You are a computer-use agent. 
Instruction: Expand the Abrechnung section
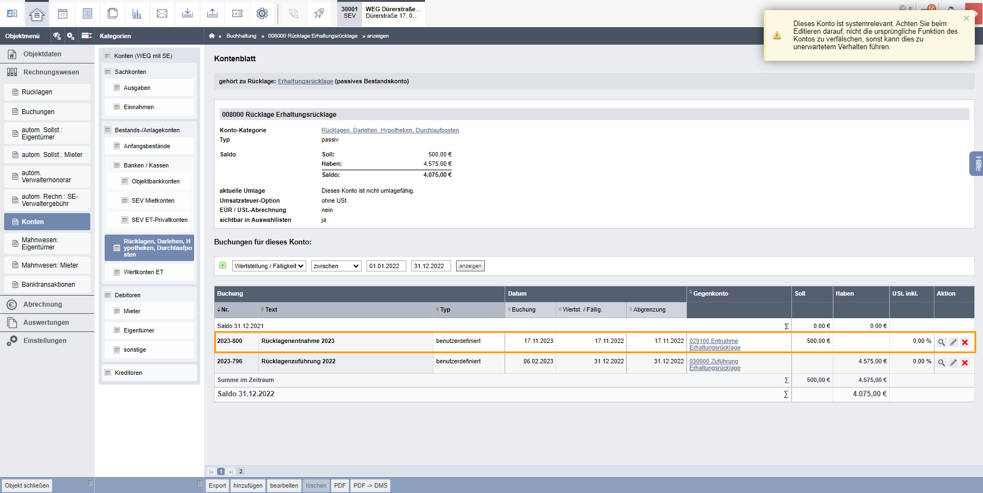(47, 304)
